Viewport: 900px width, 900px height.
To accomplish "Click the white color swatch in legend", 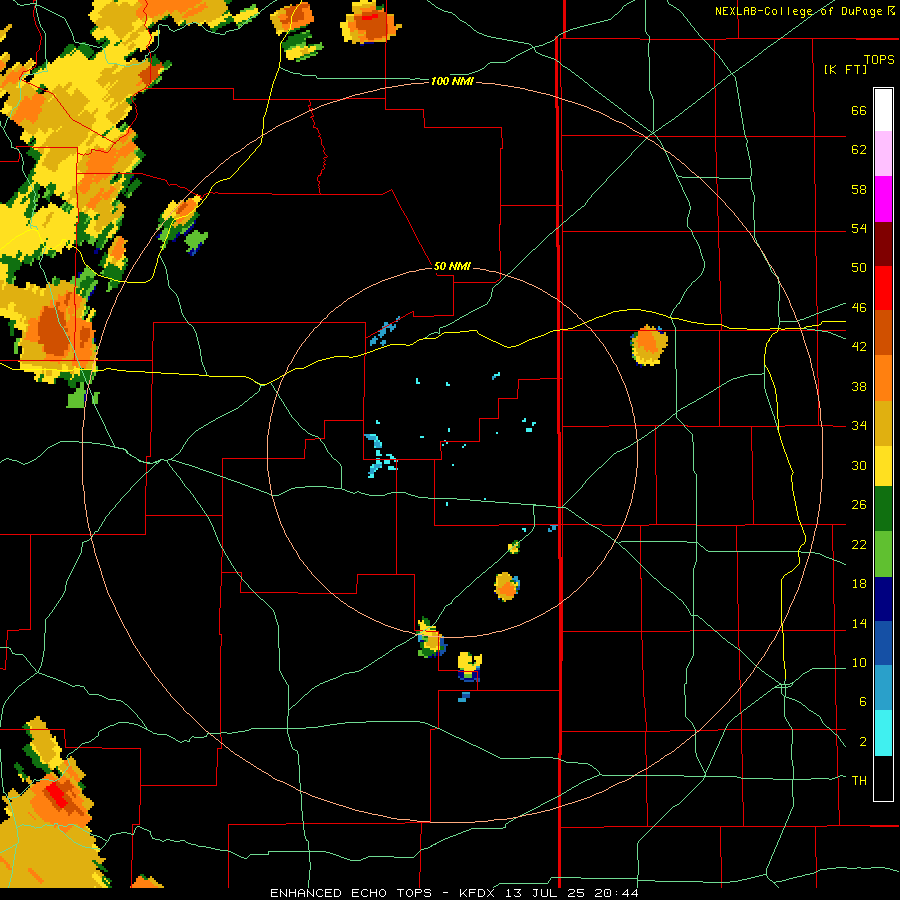I will tap(883, 110).
